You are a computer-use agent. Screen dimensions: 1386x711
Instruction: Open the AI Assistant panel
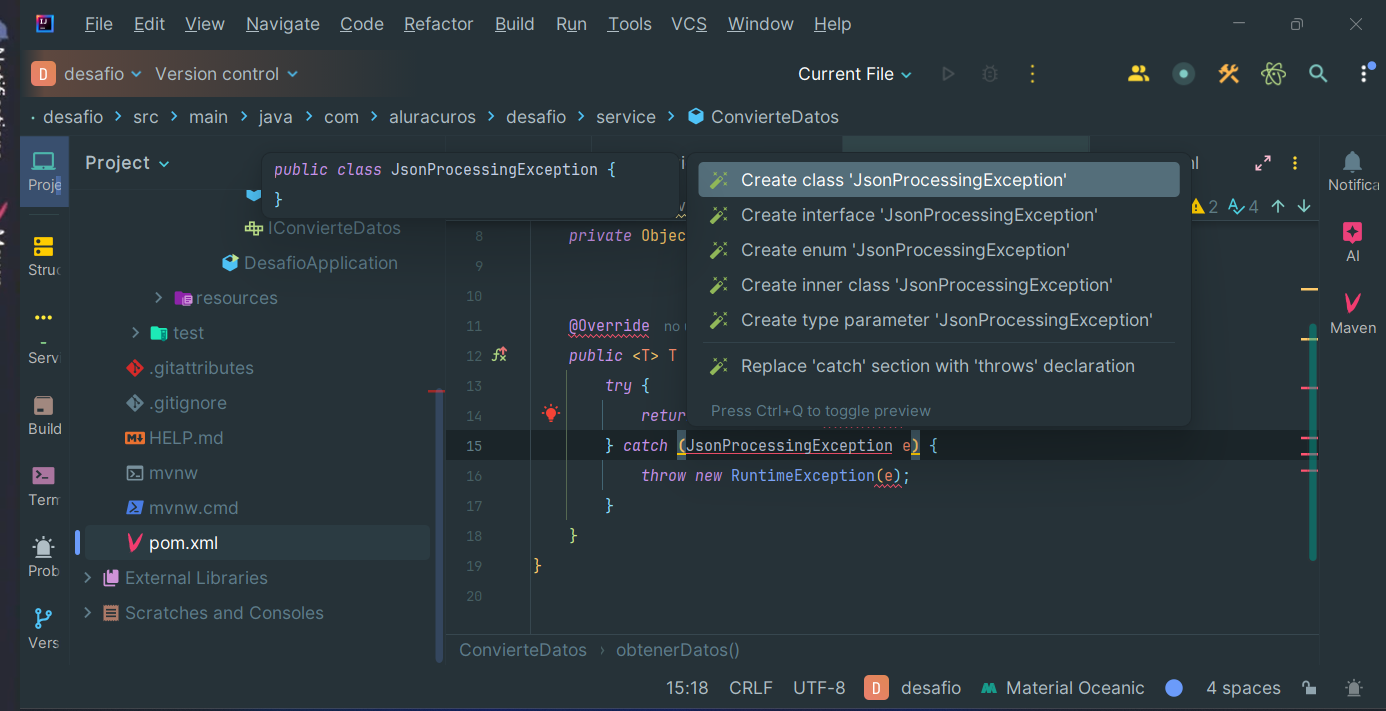1352,241
